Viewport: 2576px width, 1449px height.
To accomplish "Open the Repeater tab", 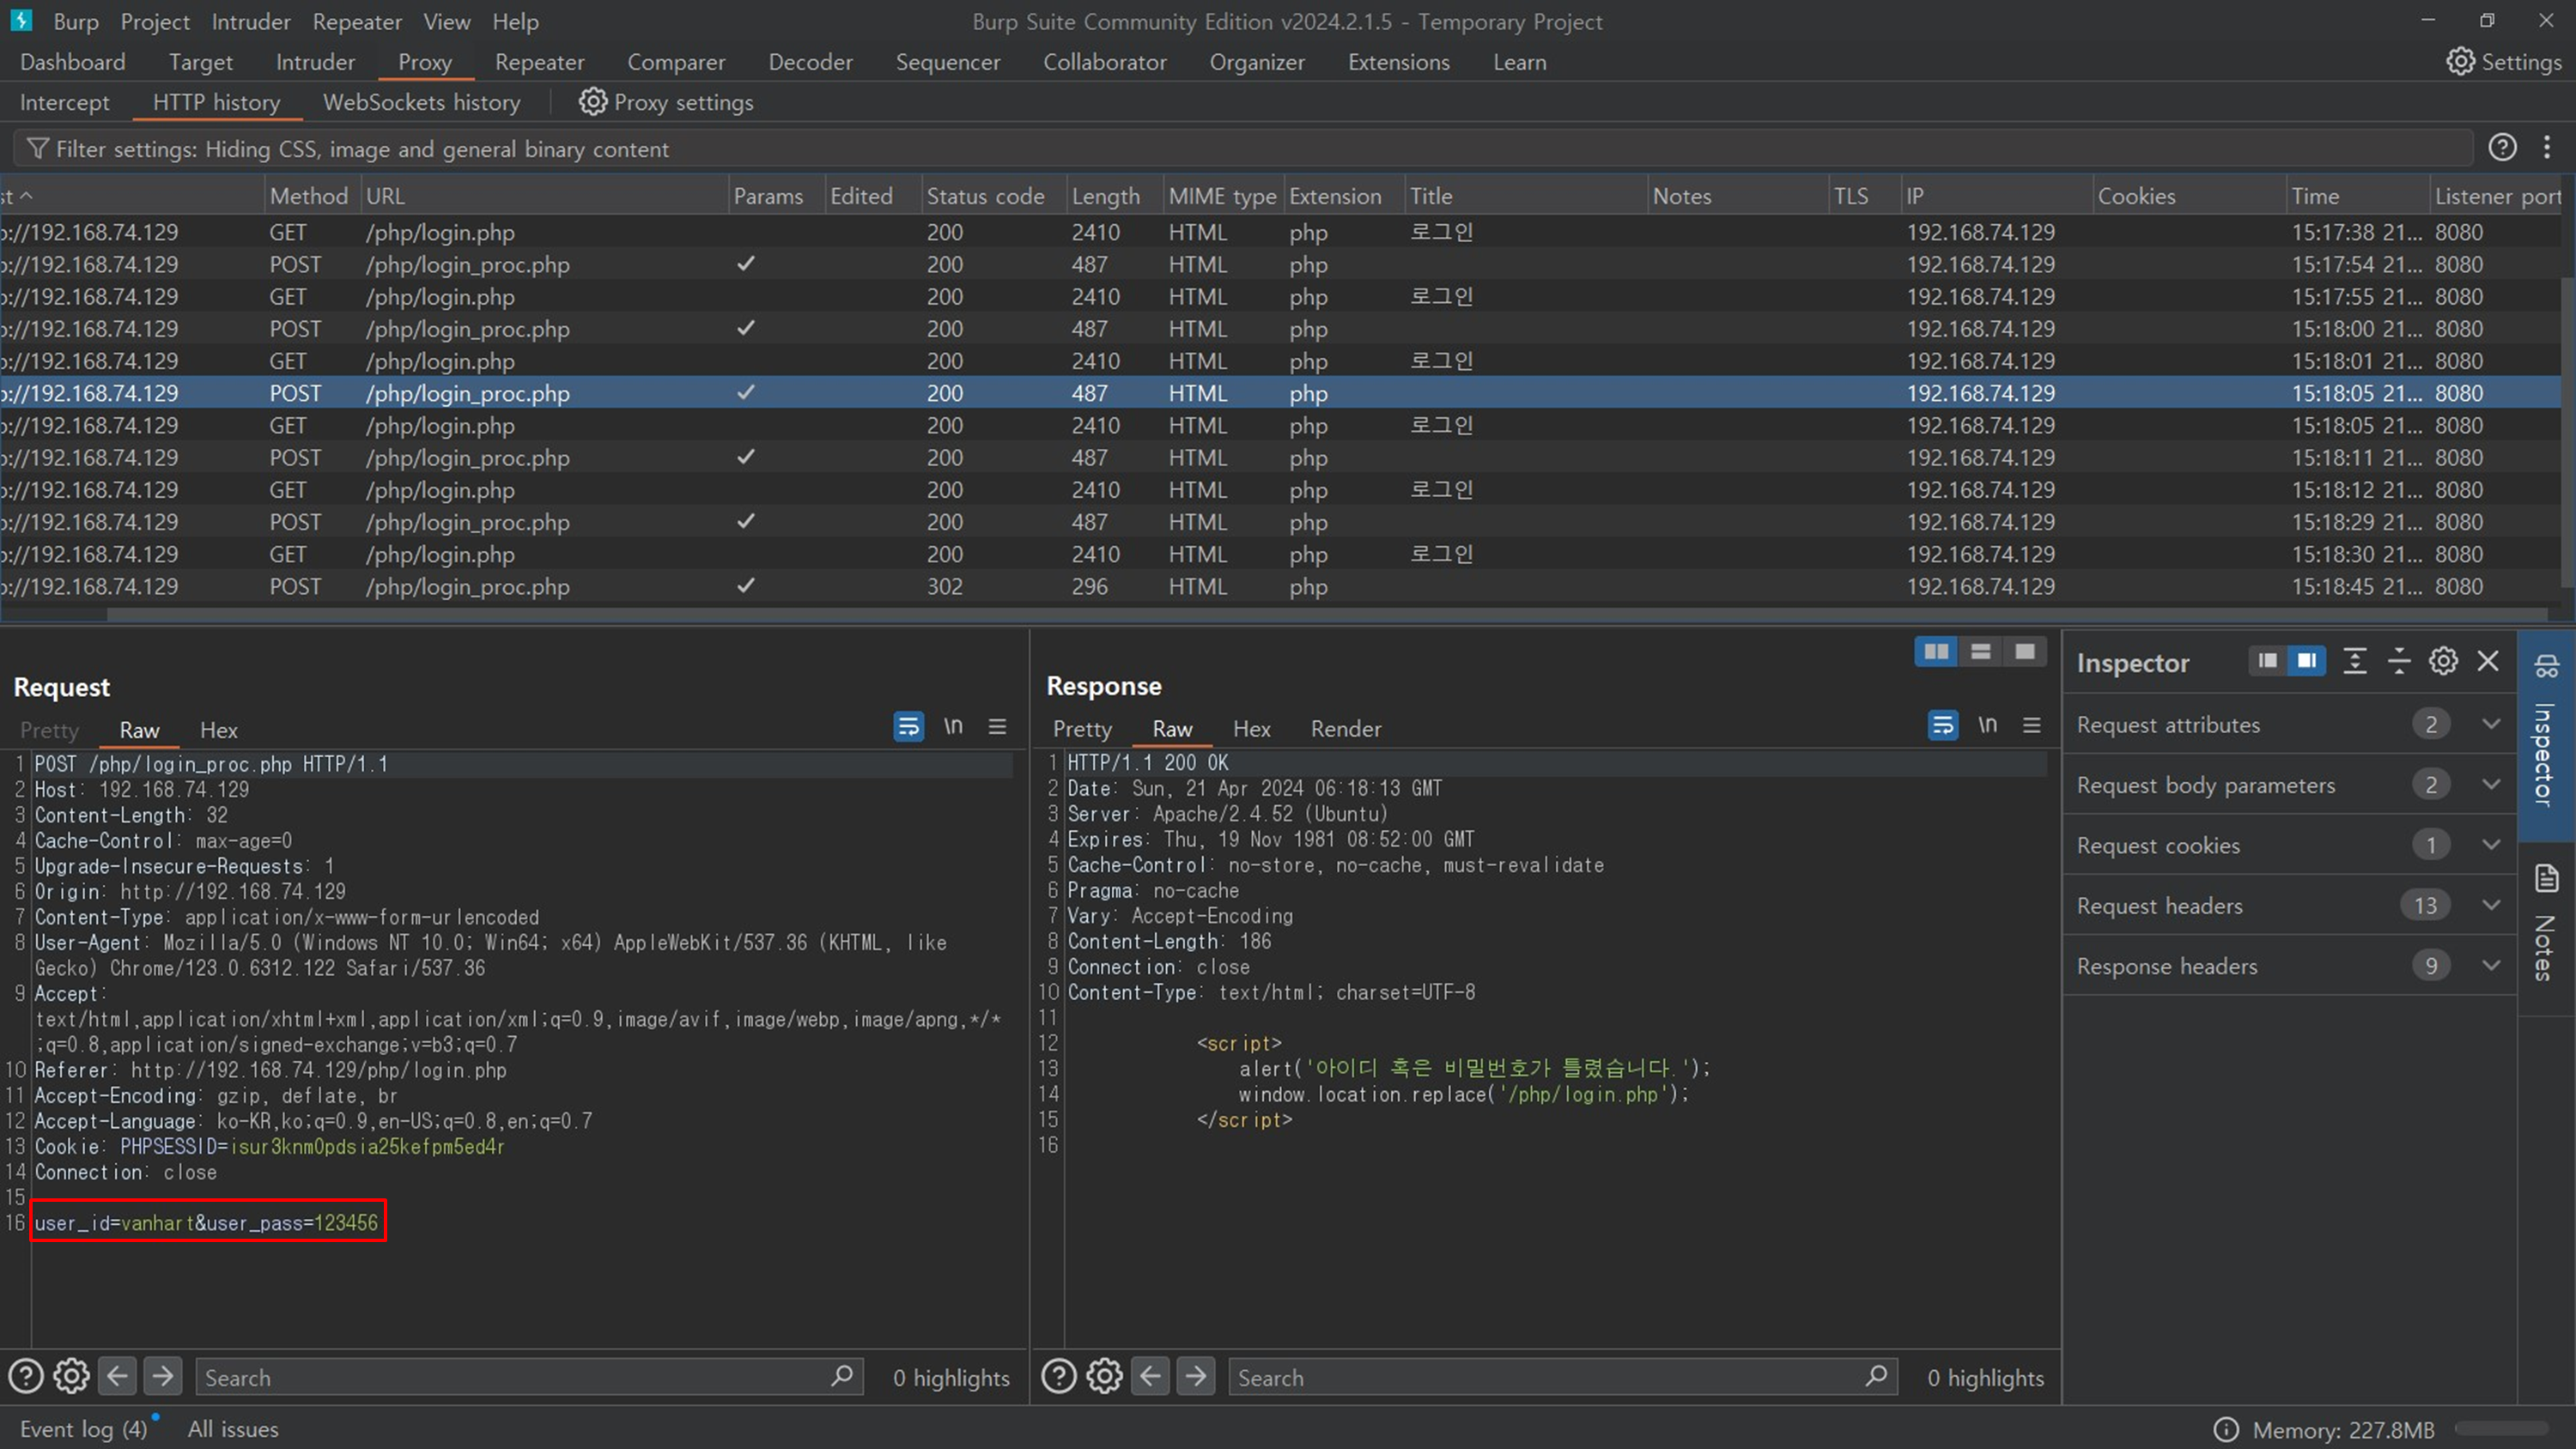I will [539, 62].
